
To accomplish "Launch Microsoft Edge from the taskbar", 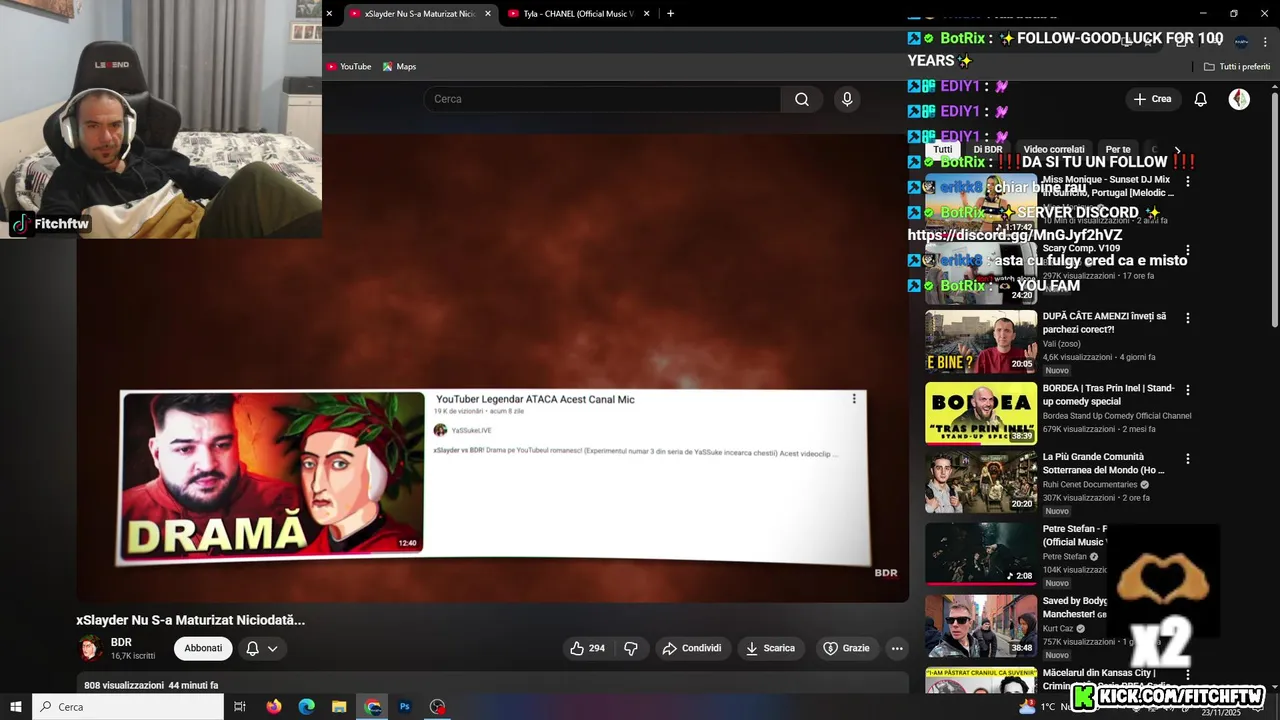I will (x=307, y=707).
